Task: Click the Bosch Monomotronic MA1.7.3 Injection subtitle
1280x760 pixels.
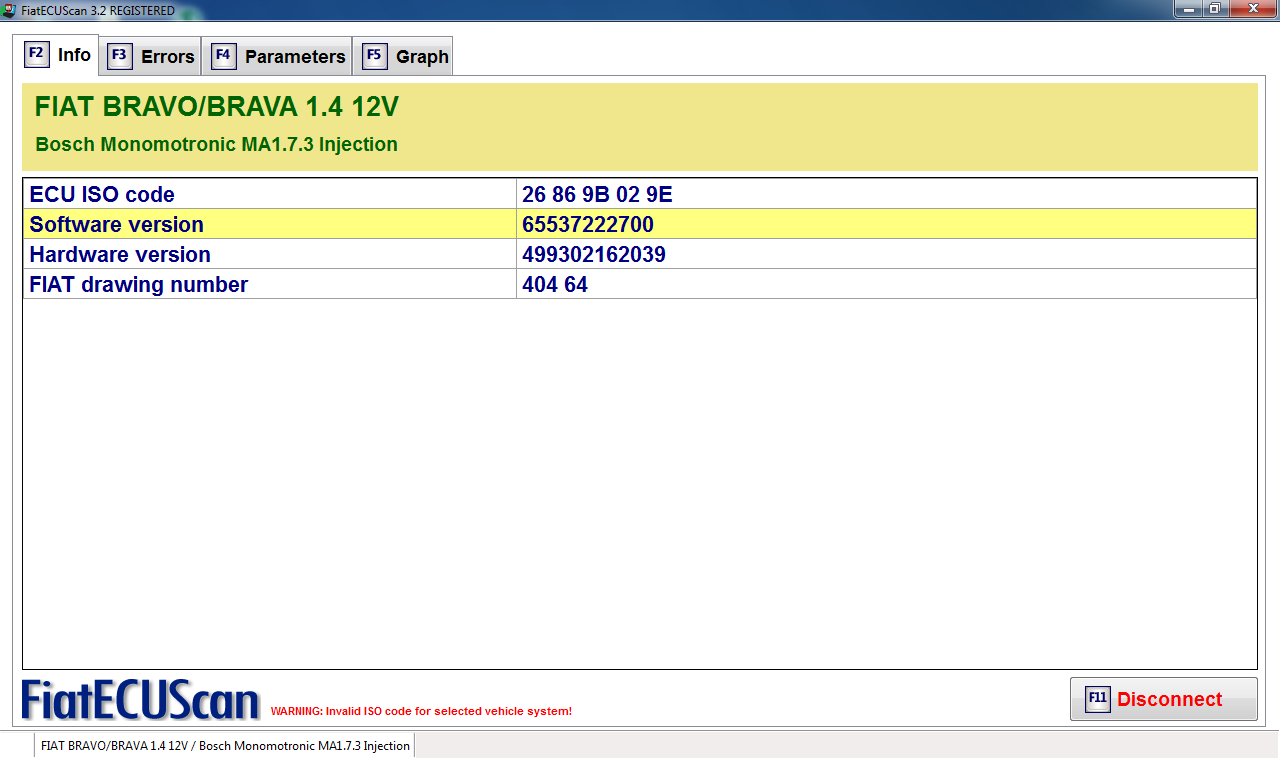Action: [216, 144]
